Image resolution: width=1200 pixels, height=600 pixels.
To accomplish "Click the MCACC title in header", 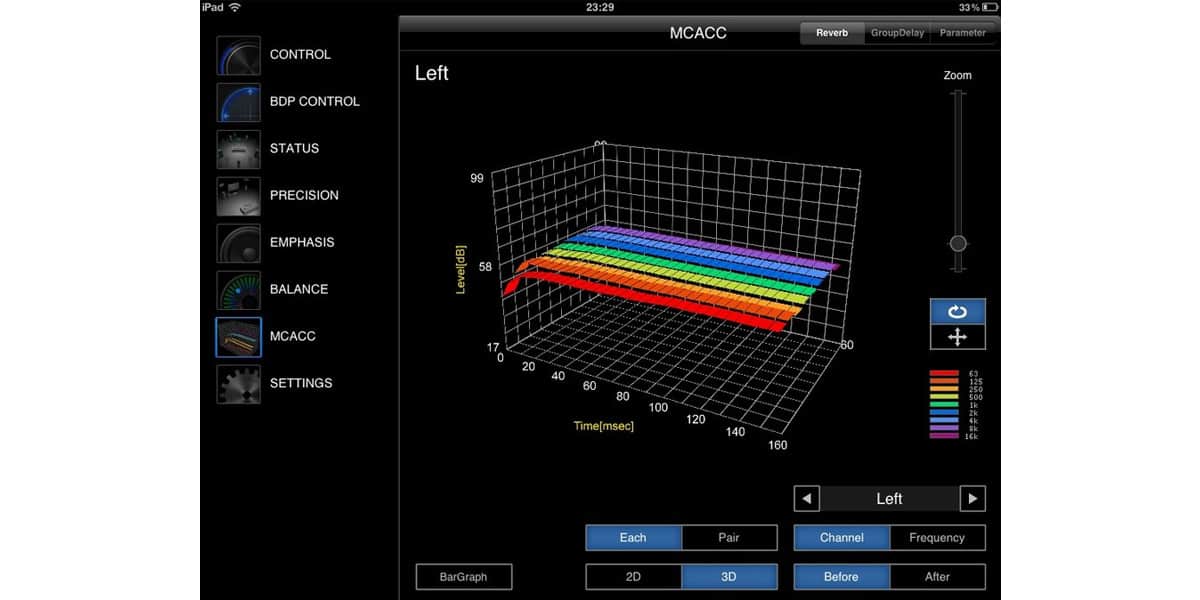I will point(698,33).
